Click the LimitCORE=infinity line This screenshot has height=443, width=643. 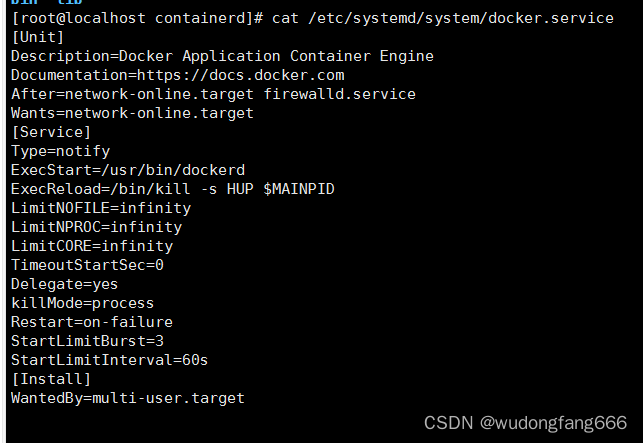[92, 246]
